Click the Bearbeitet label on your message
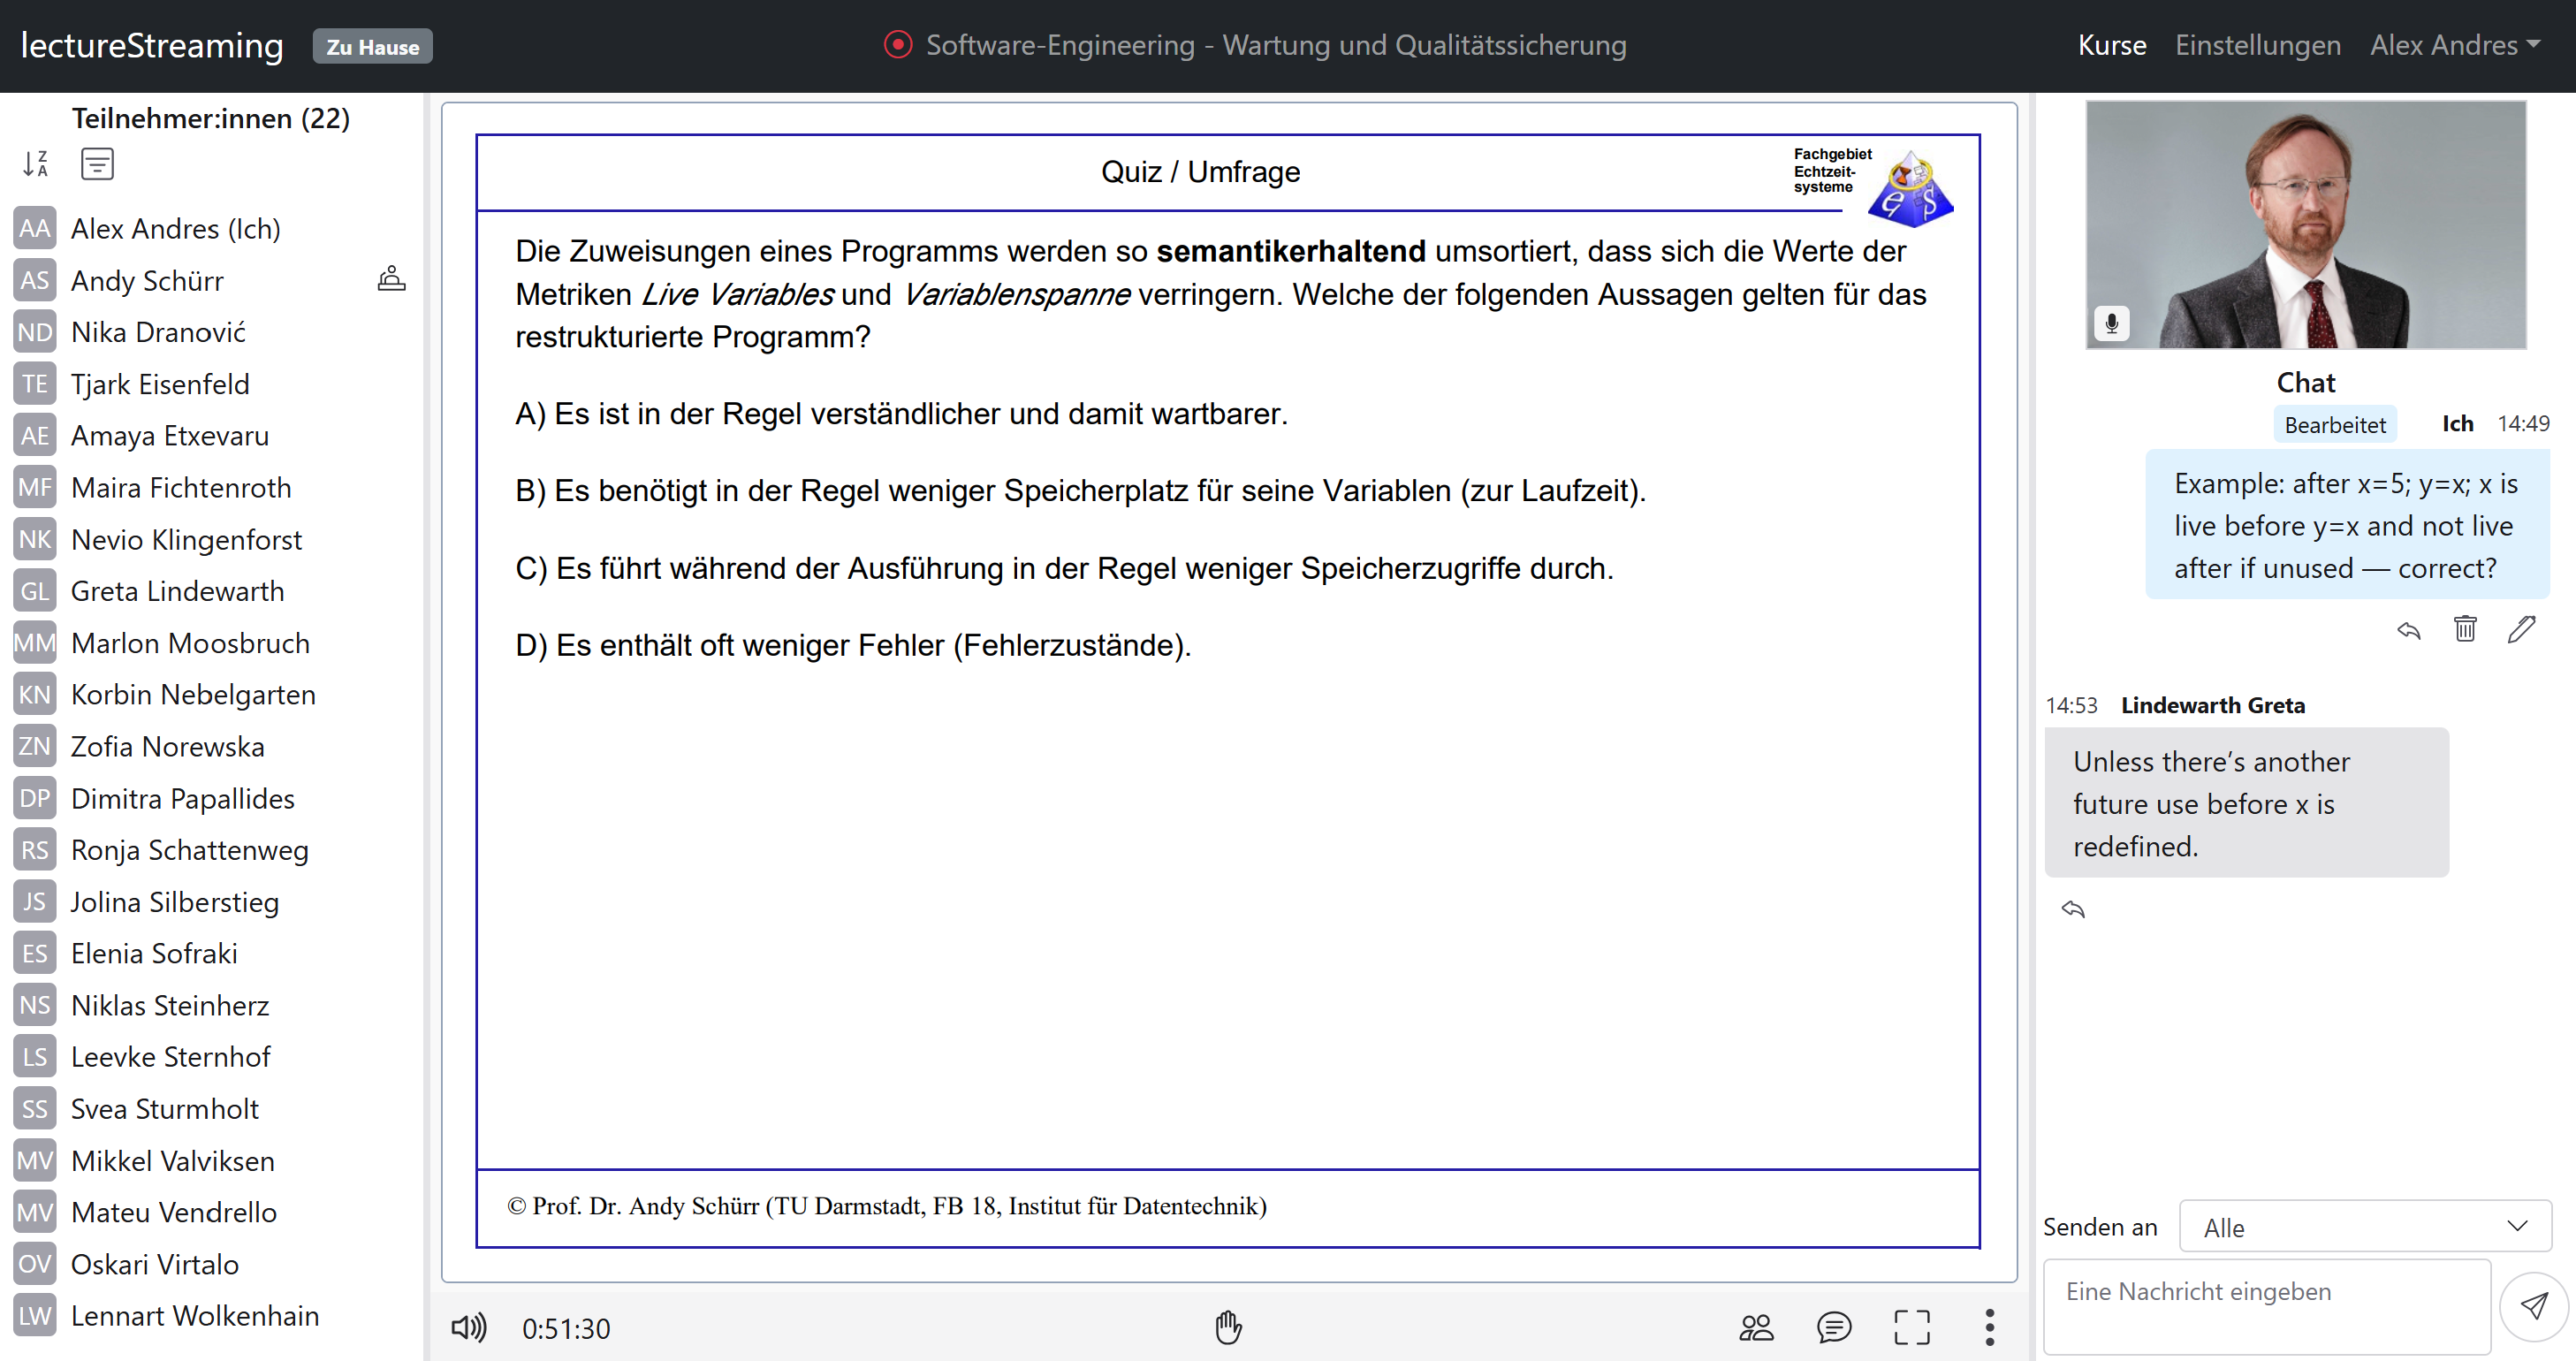Viewport: 2576px width, 1361px height. (2335, 423)
